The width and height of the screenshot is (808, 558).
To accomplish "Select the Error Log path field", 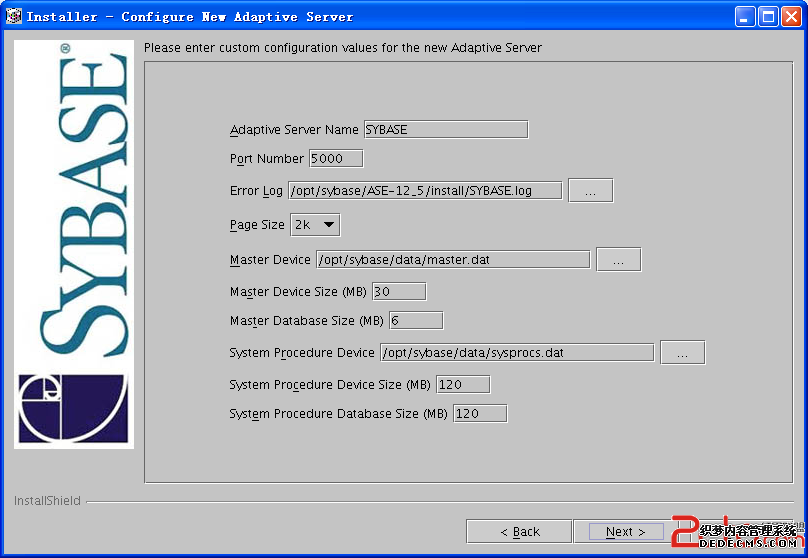I will (x=425, y=191).
